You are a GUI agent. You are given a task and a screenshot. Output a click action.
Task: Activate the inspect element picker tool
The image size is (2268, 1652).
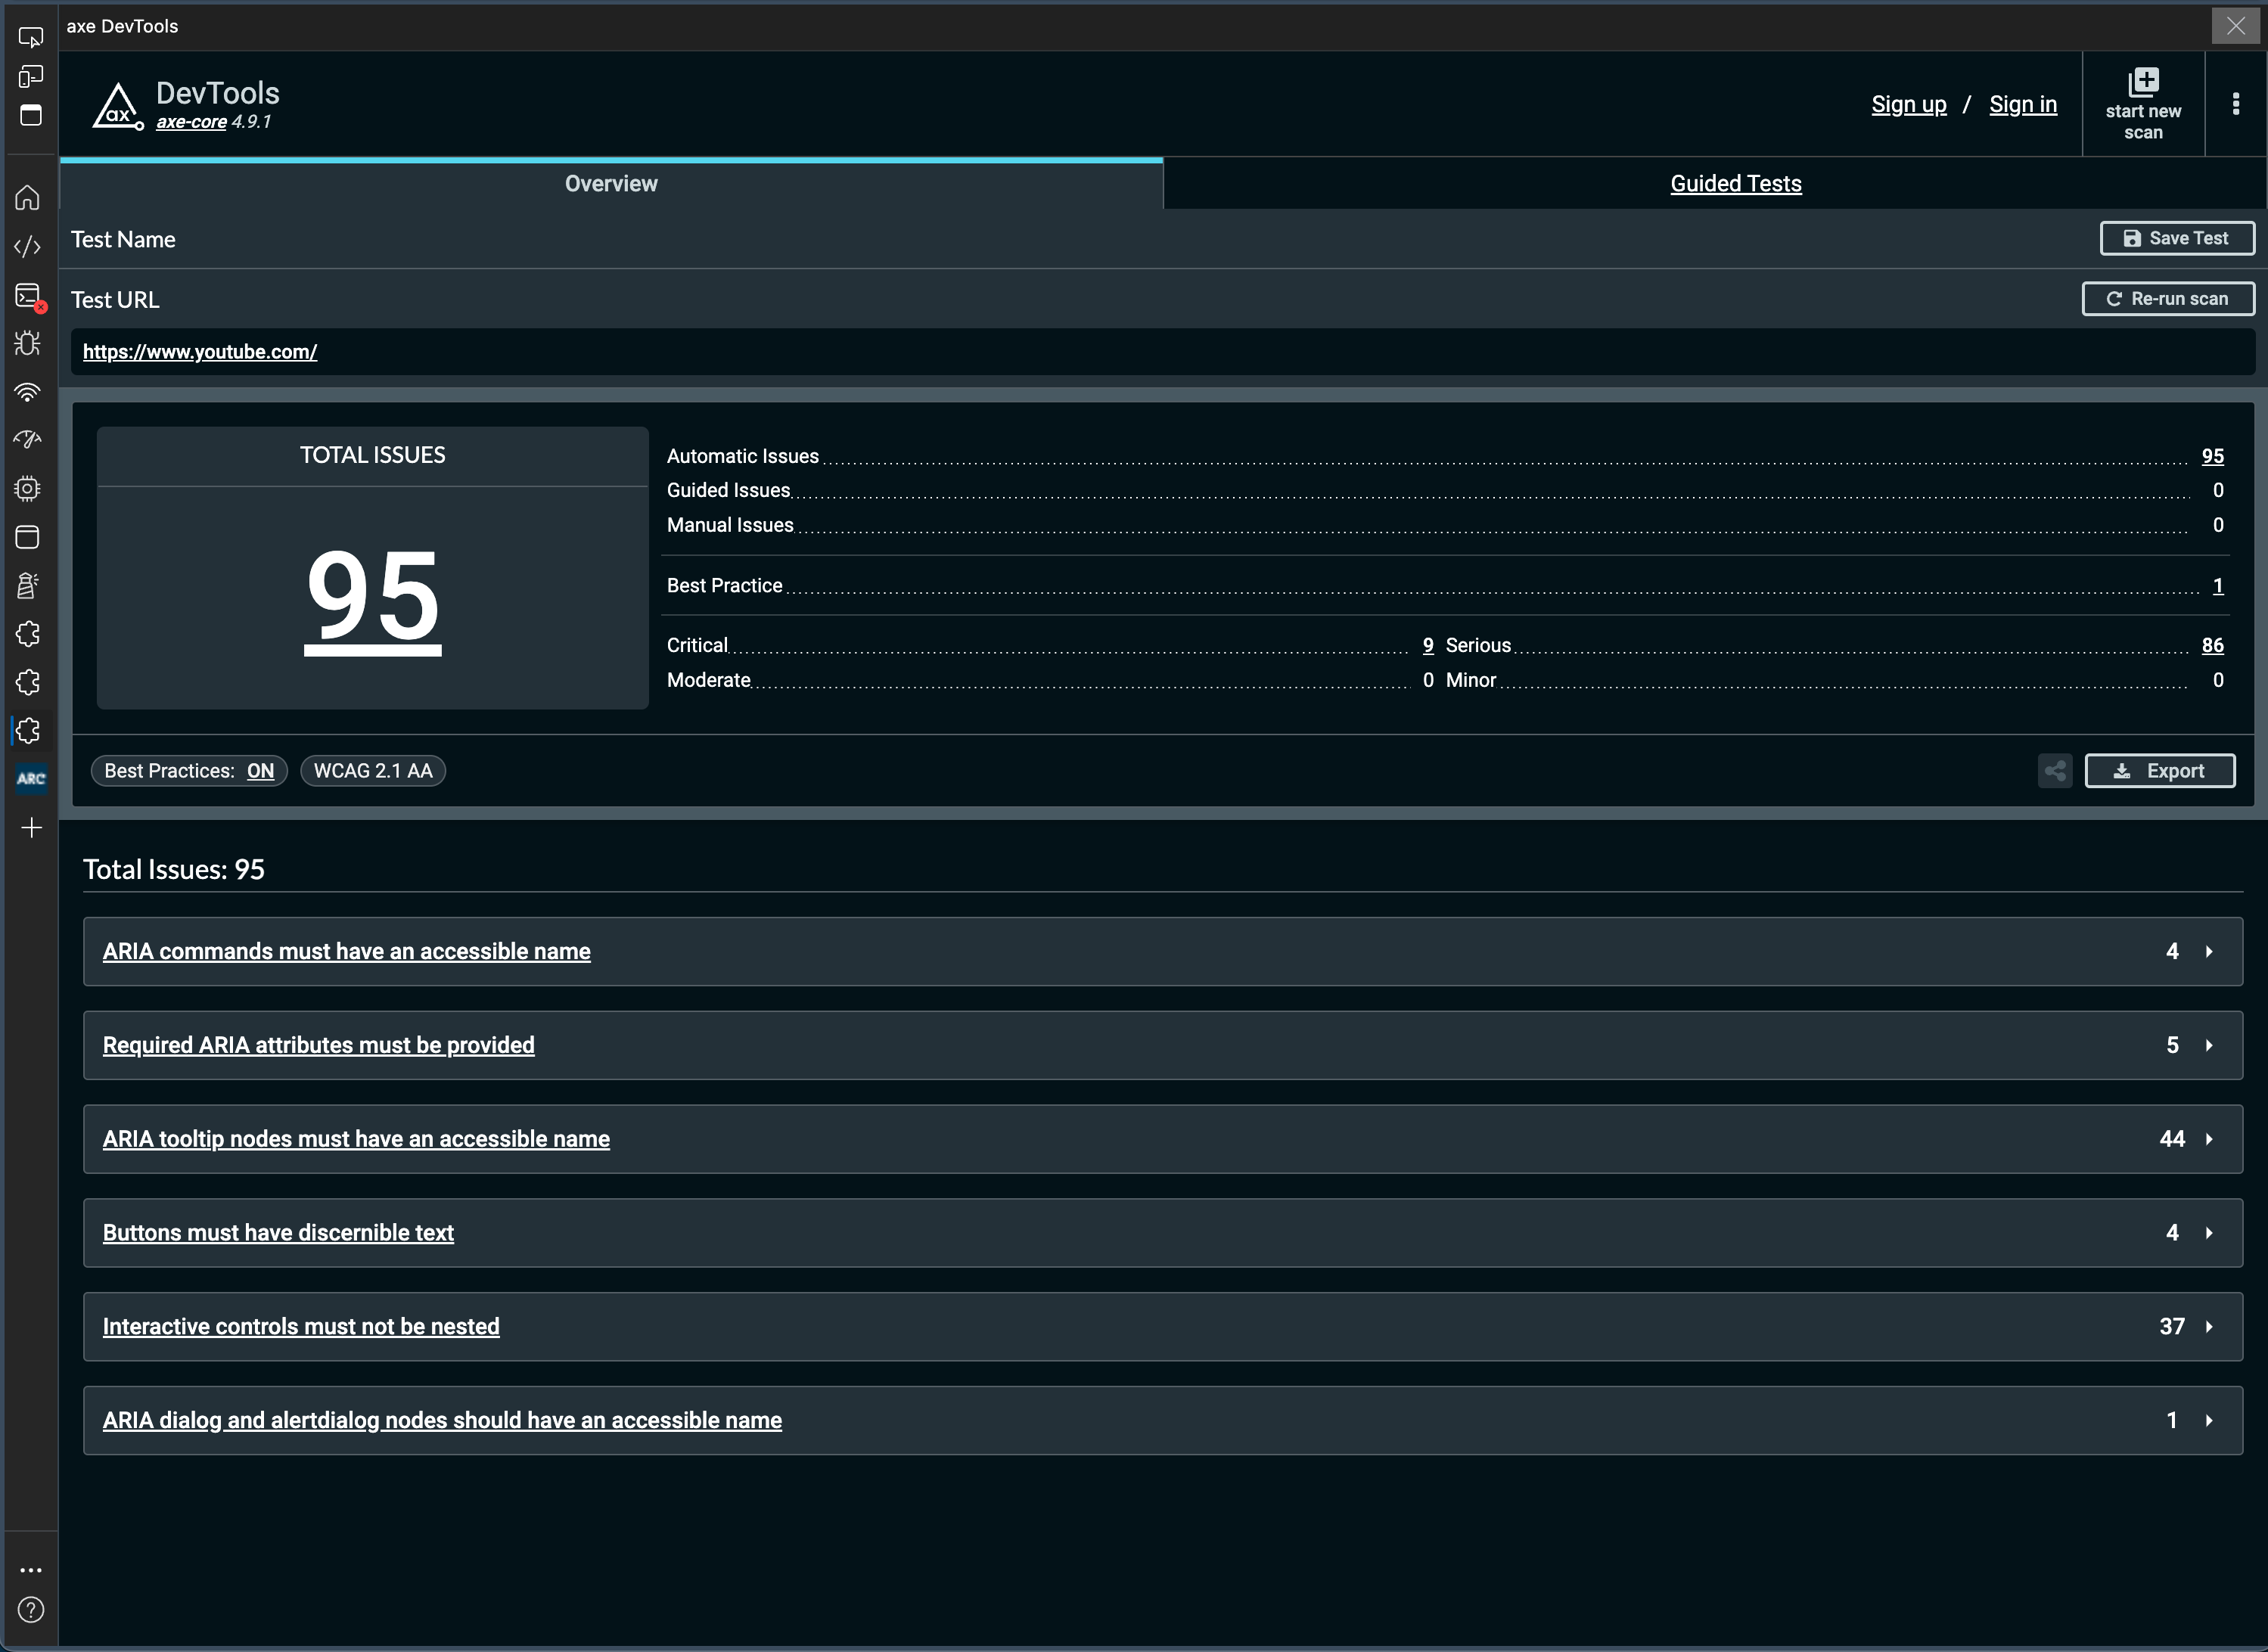31,37
